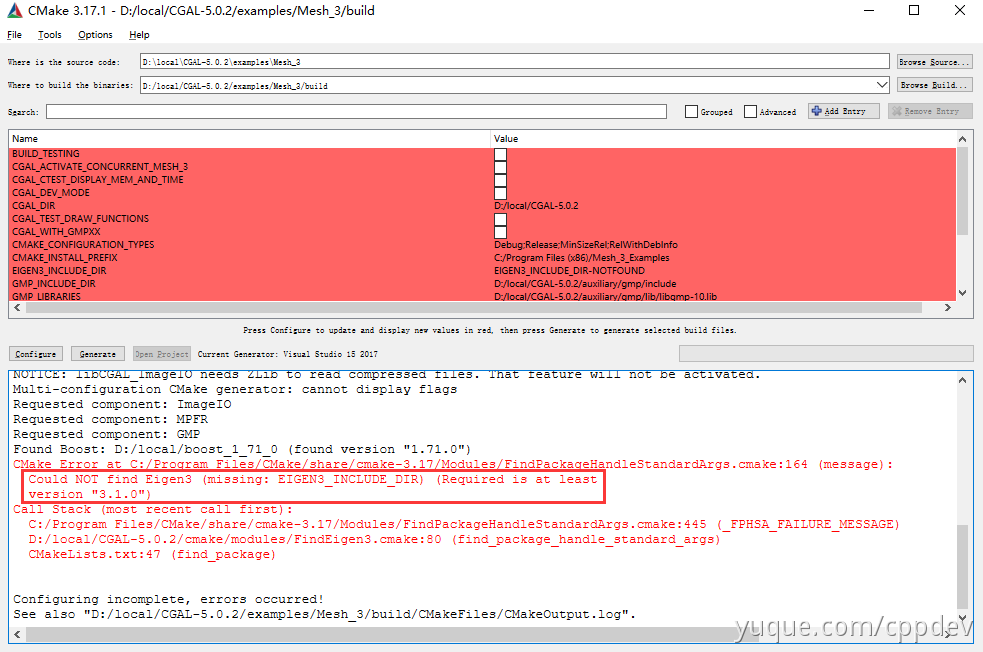Click 'Configuring incomplete, errors occurred!' line
983x652 pixels.
(169, 599)
